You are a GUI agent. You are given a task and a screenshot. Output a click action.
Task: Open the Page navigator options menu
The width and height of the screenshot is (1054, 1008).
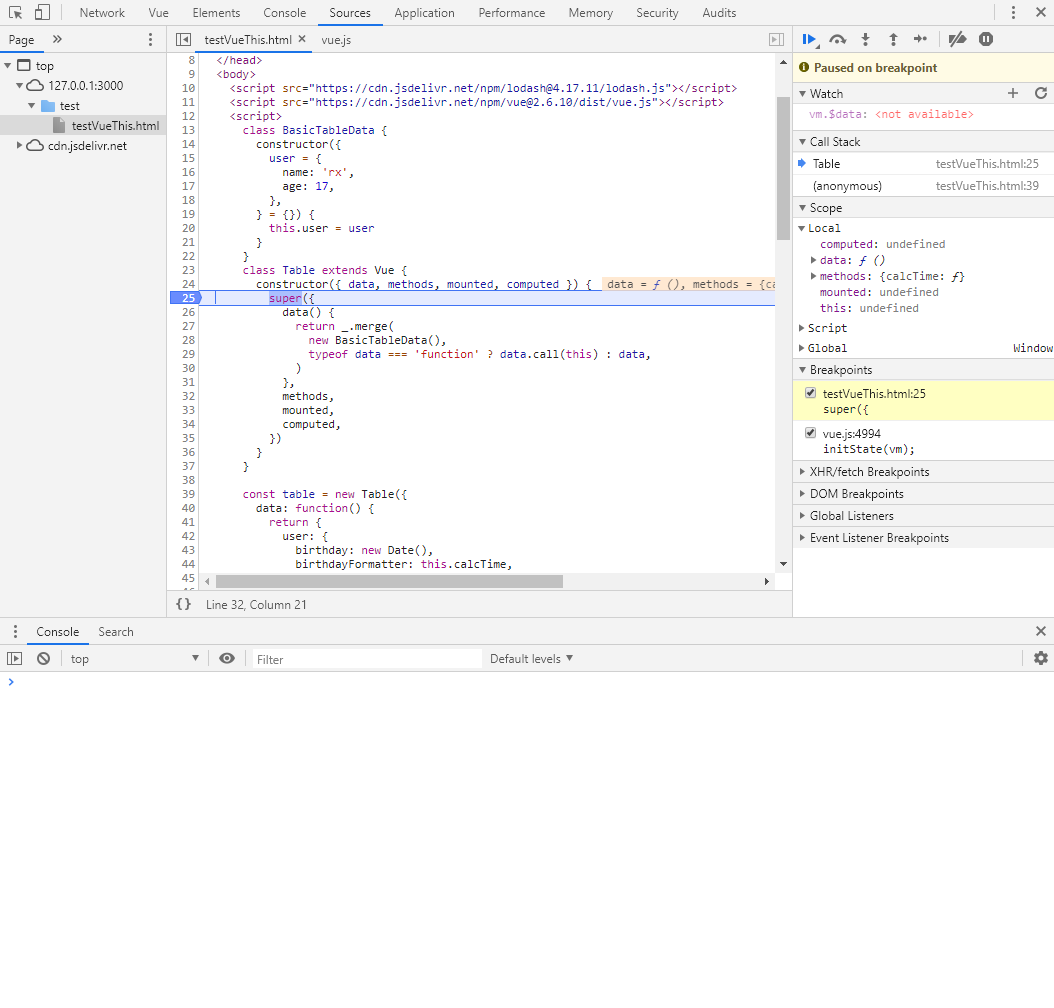click(x=150, y=40)
